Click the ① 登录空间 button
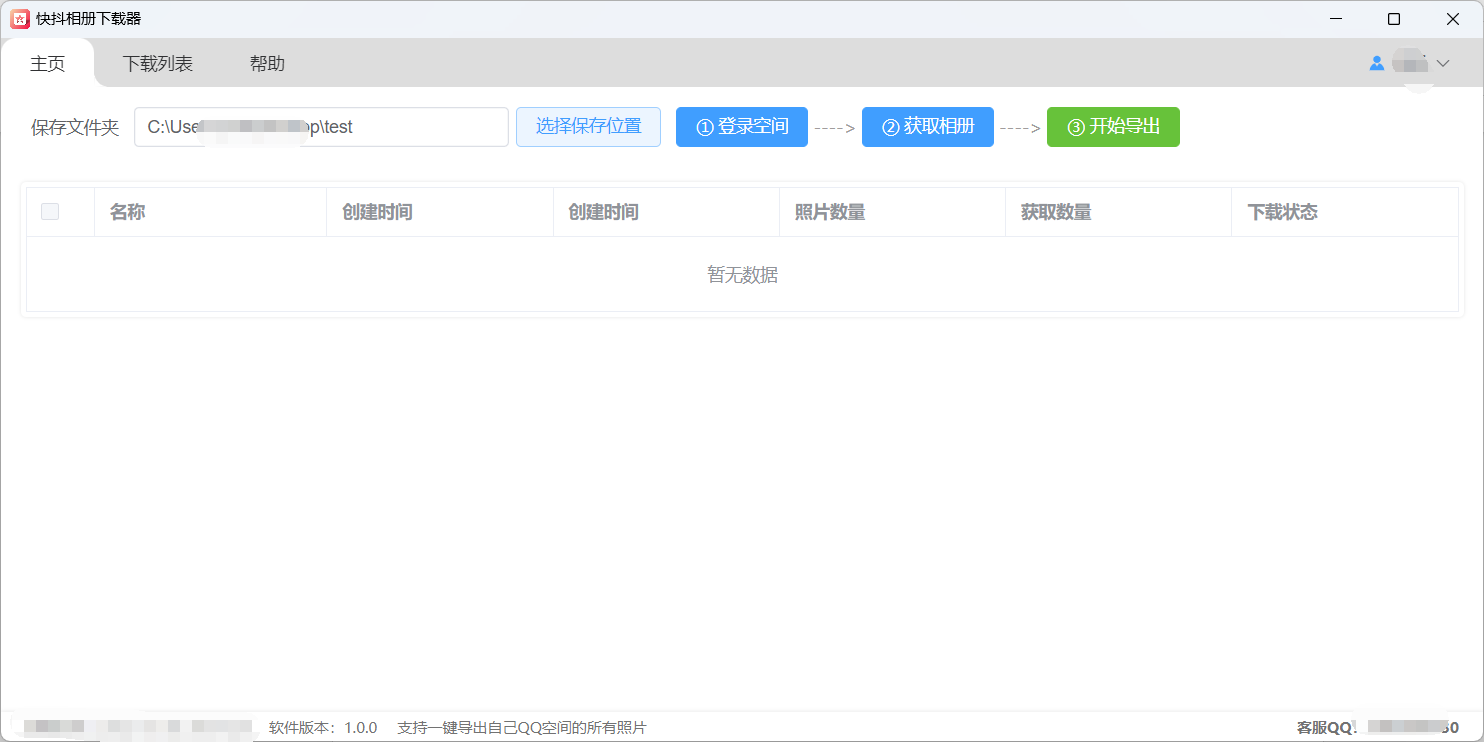This screenshot has width=1484, height=742. click(742, 127)
